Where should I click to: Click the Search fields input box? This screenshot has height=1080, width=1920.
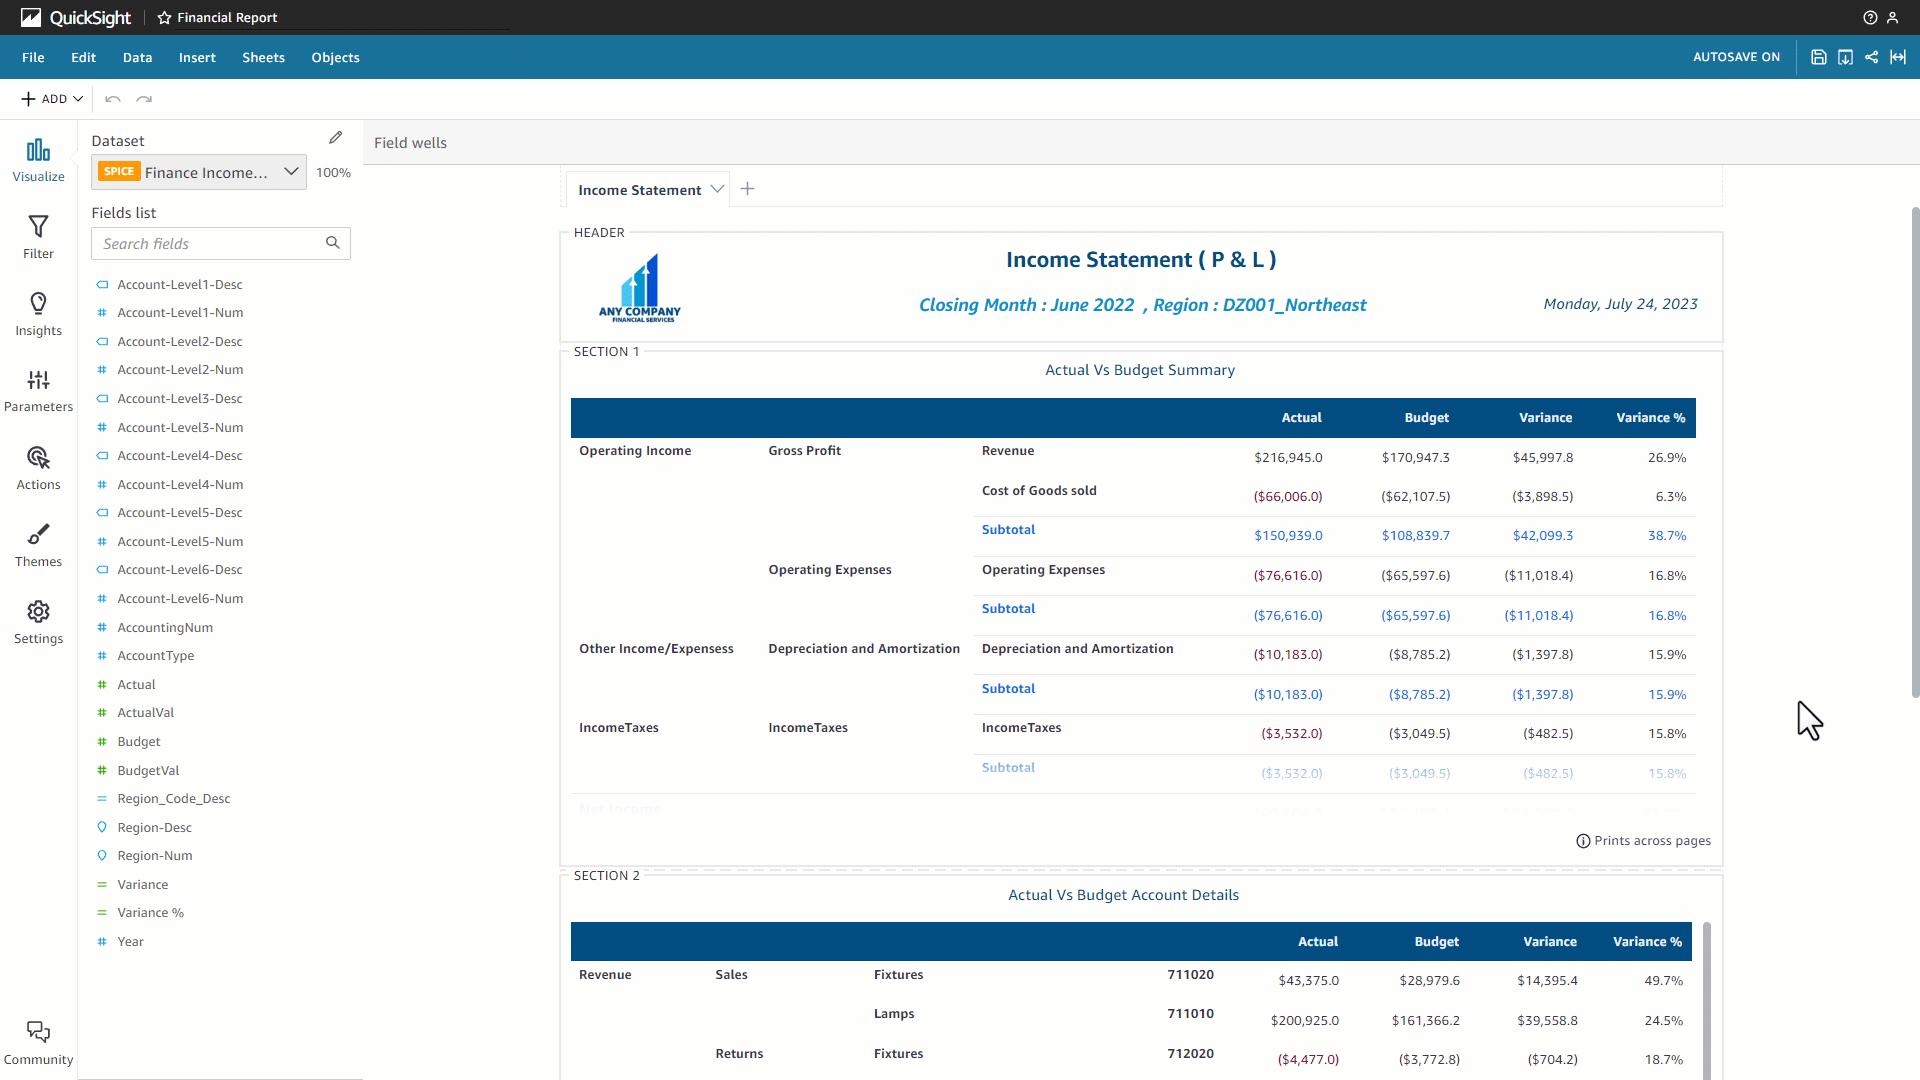click(210, 243)
